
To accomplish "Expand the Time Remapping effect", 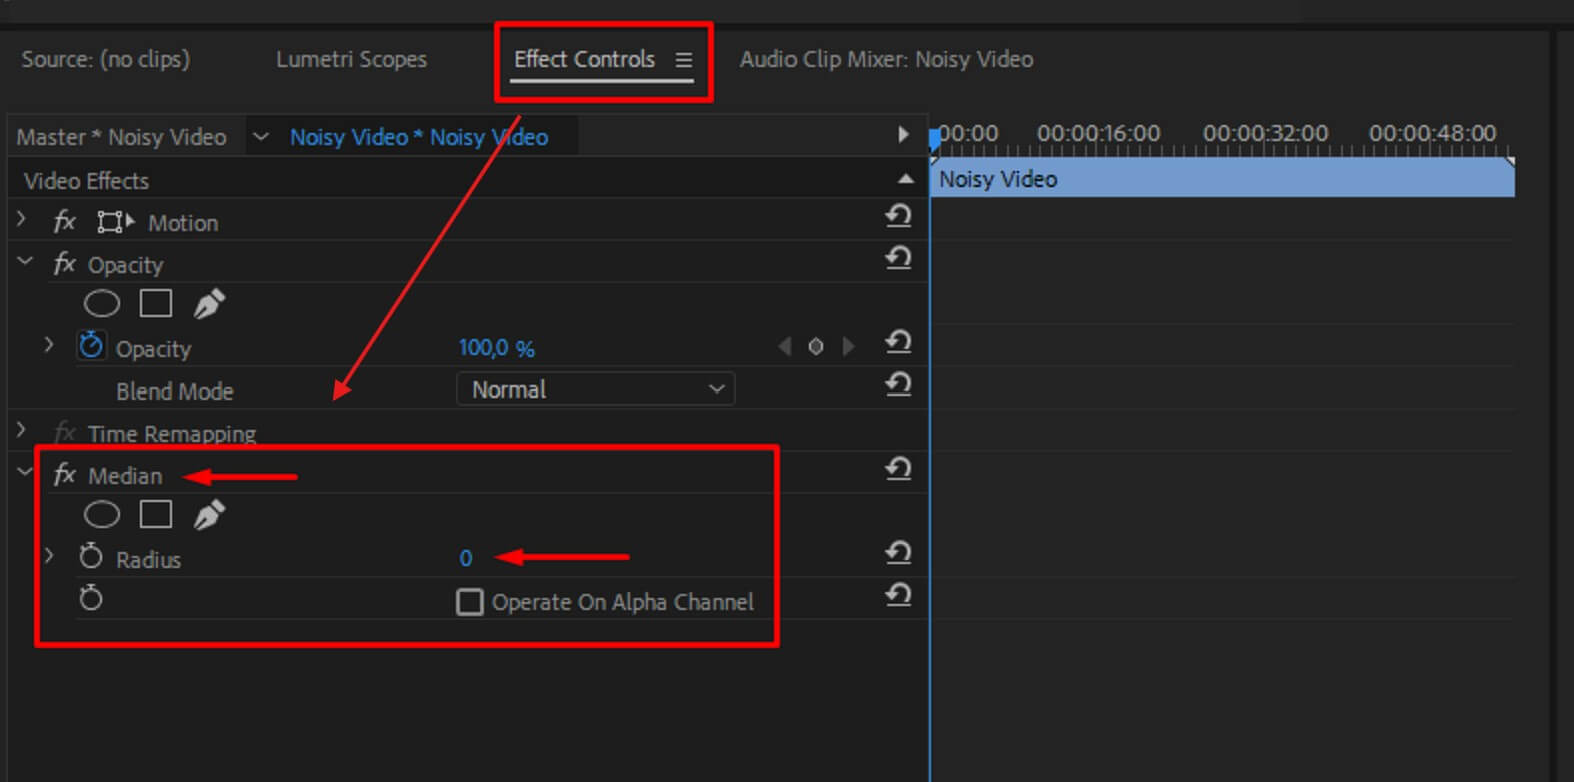I will tap(21, 430).
